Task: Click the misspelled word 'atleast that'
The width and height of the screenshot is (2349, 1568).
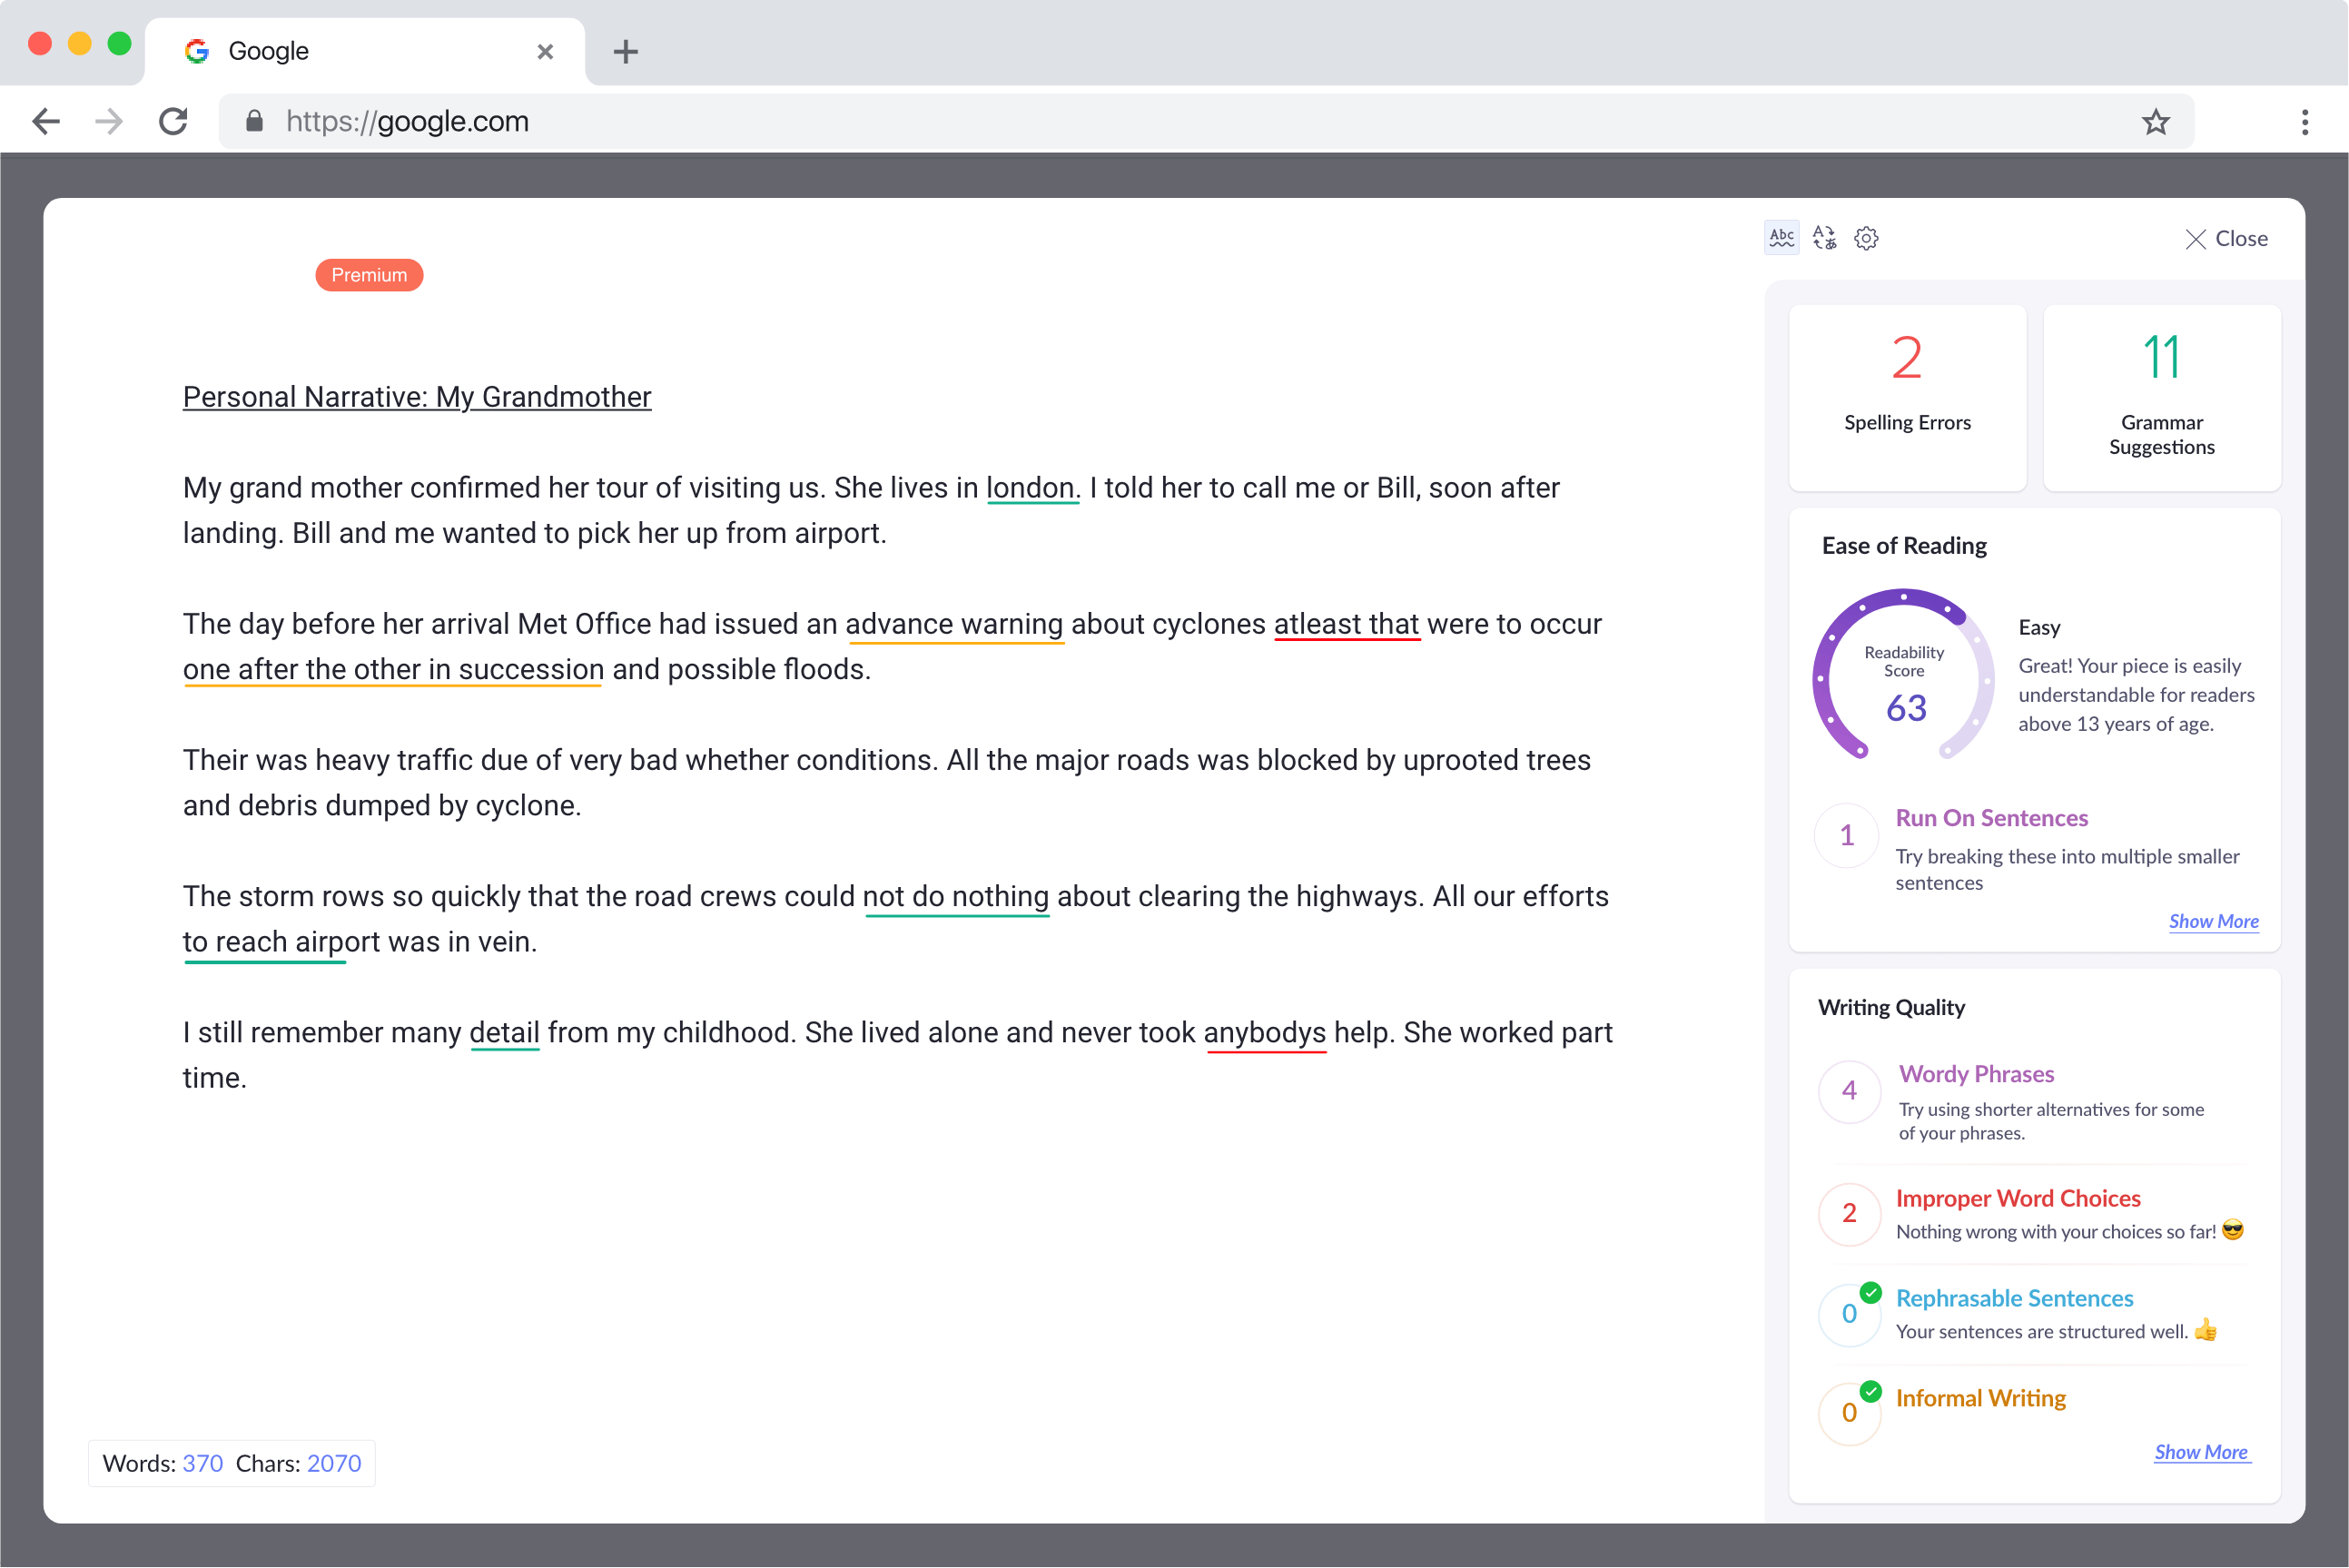Action: (x=1346, y=624)
